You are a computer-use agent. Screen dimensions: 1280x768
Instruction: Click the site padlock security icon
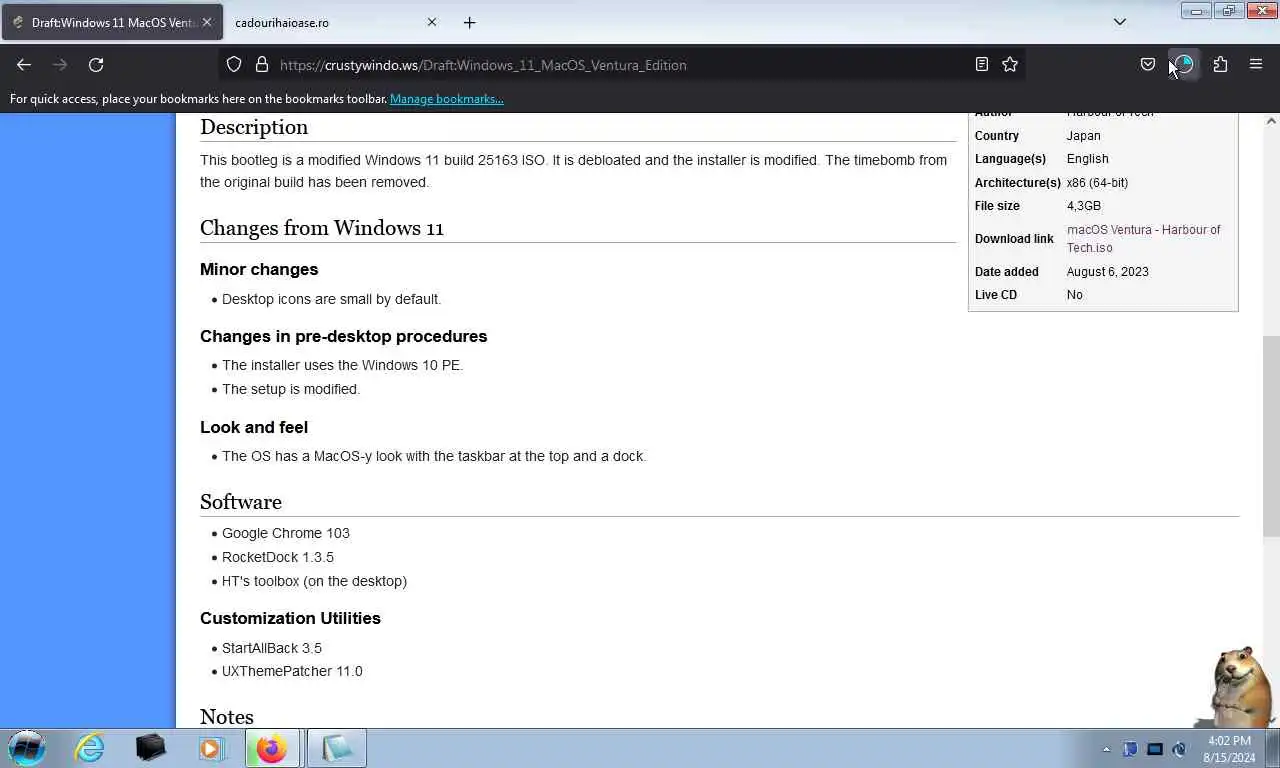pos(262,65)
